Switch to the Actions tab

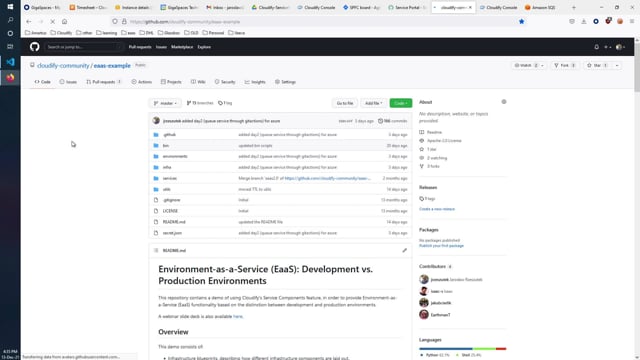[142, 82]
